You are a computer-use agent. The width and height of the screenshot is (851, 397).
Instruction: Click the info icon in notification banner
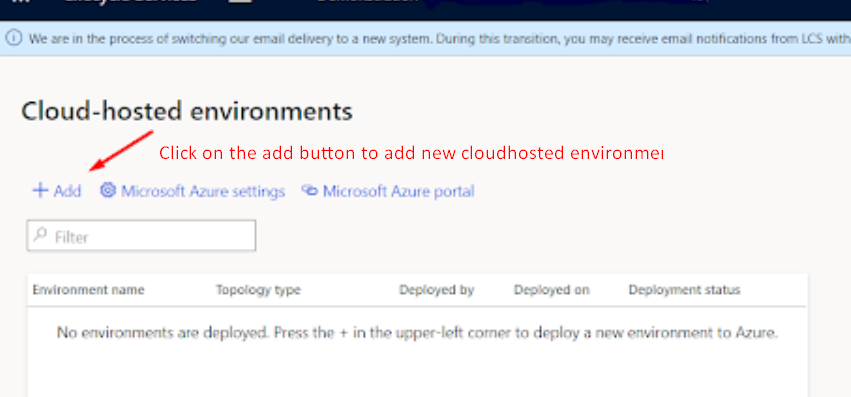coord(14,38)
